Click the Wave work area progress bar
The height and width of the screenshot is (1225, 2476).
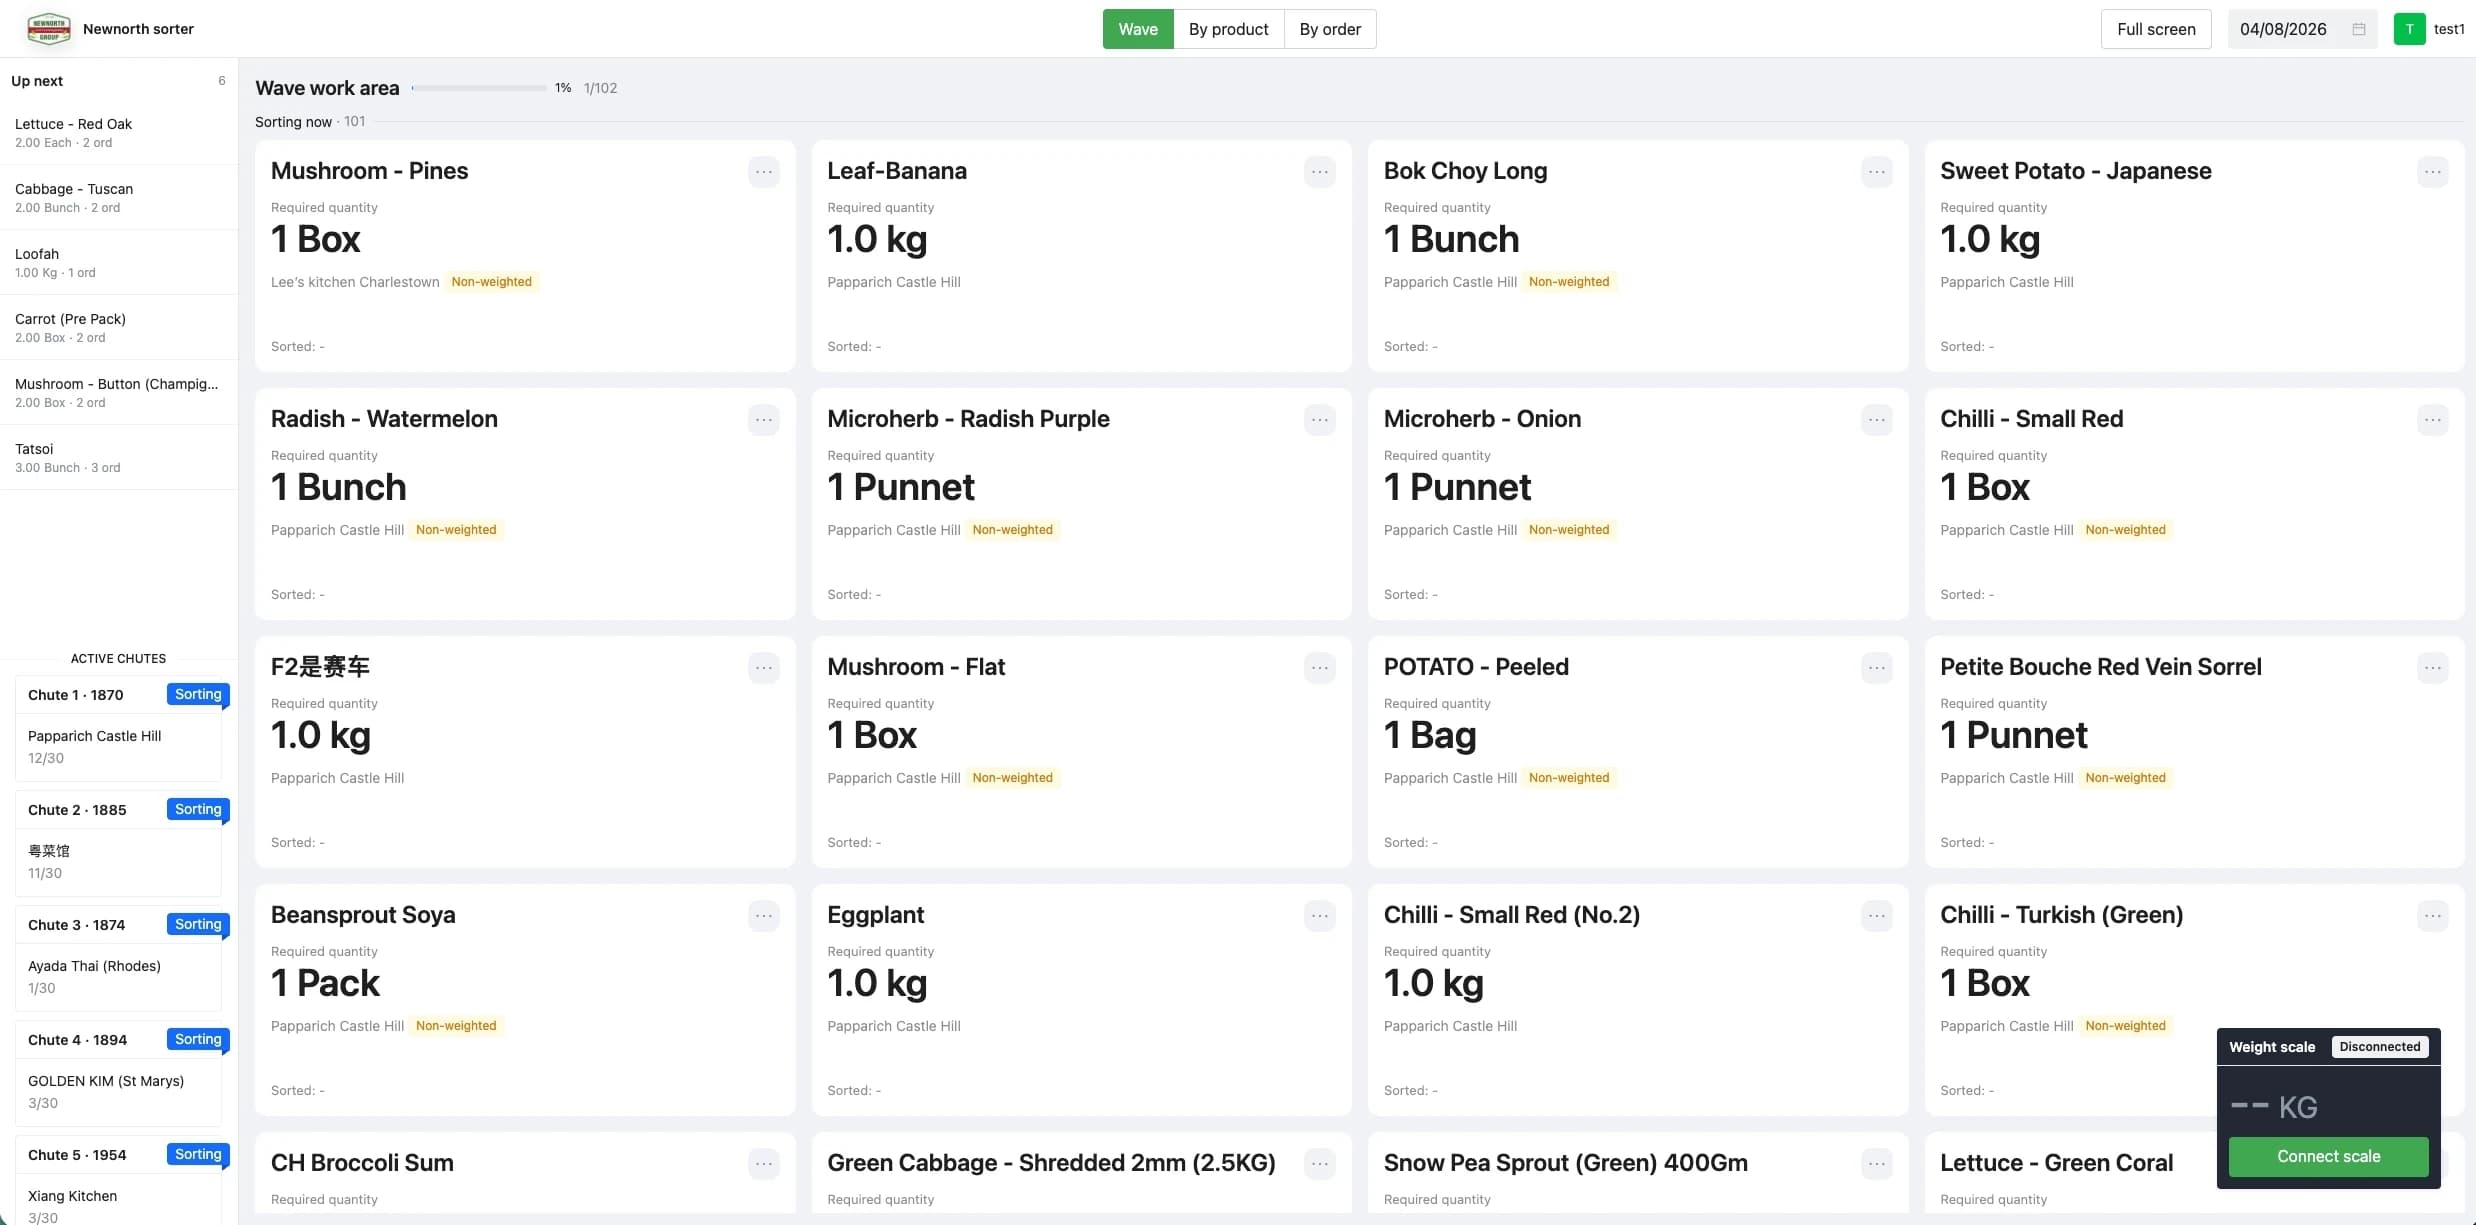[479, 88]
